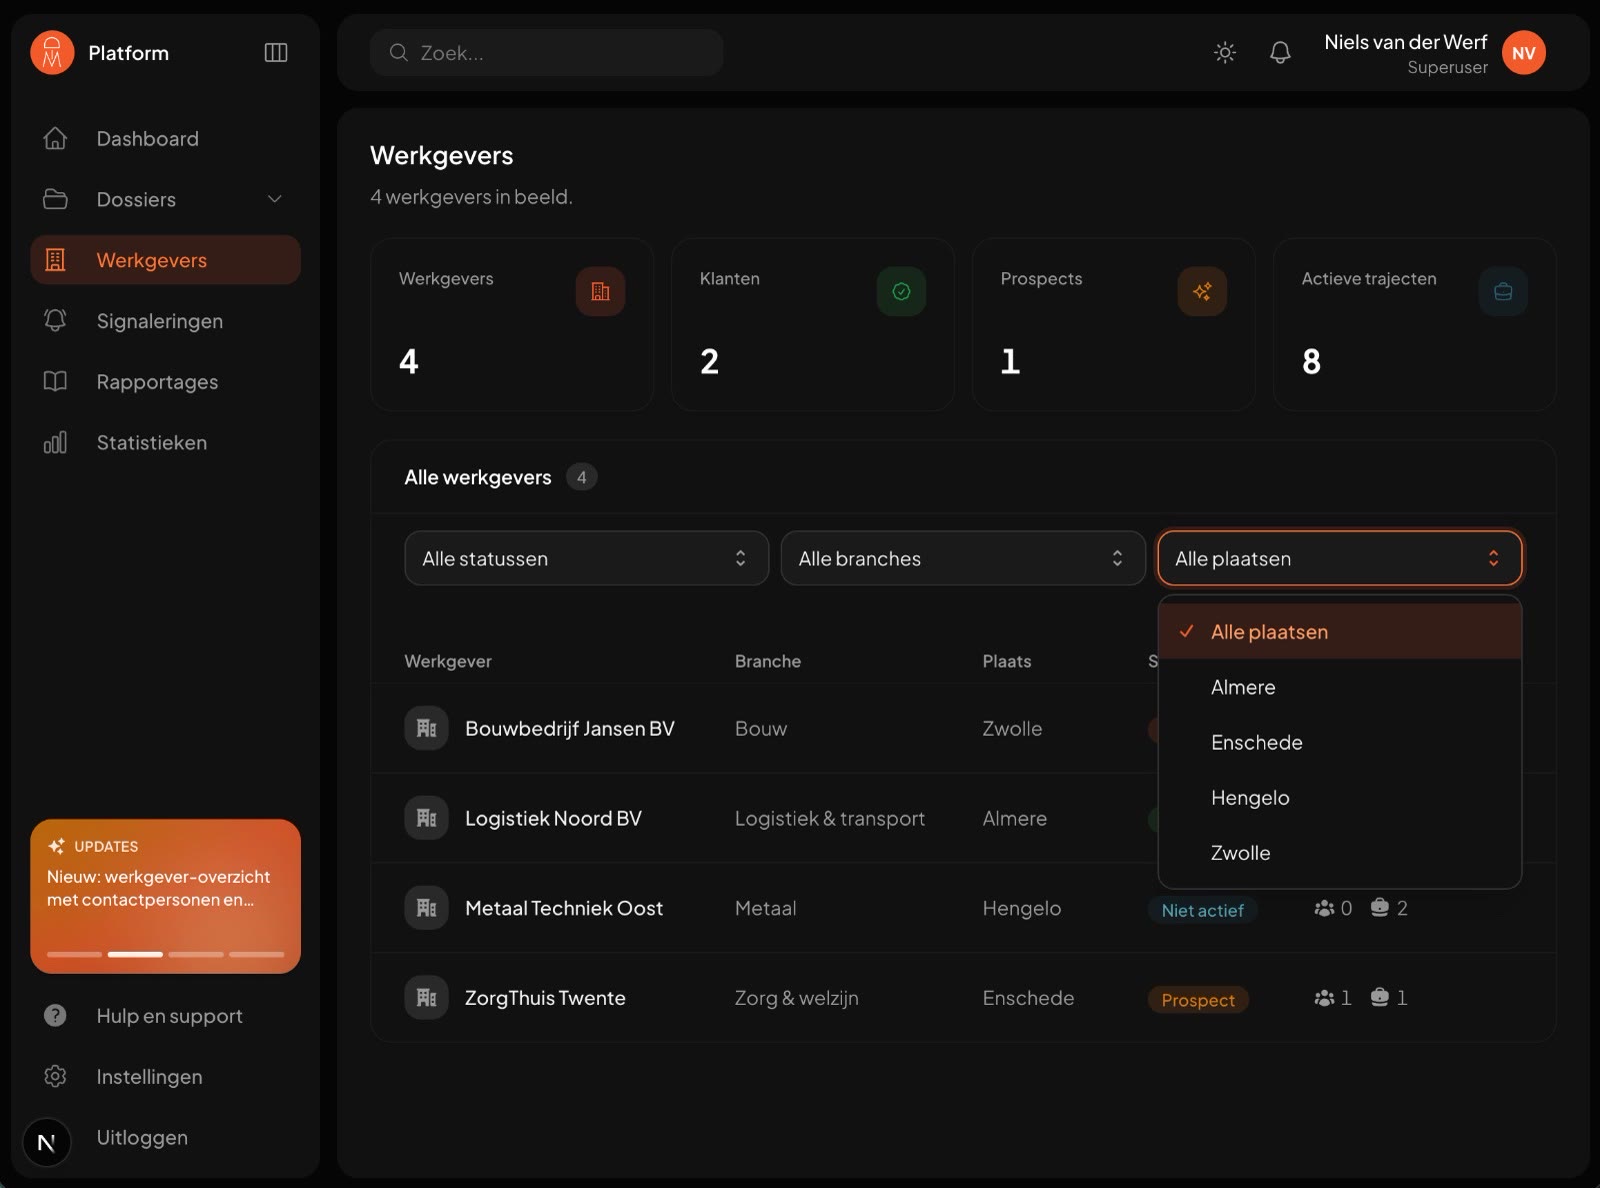Click the Statistieken bar chart icon
The width and height of the screenshot is (1600, 1188).
56,443
